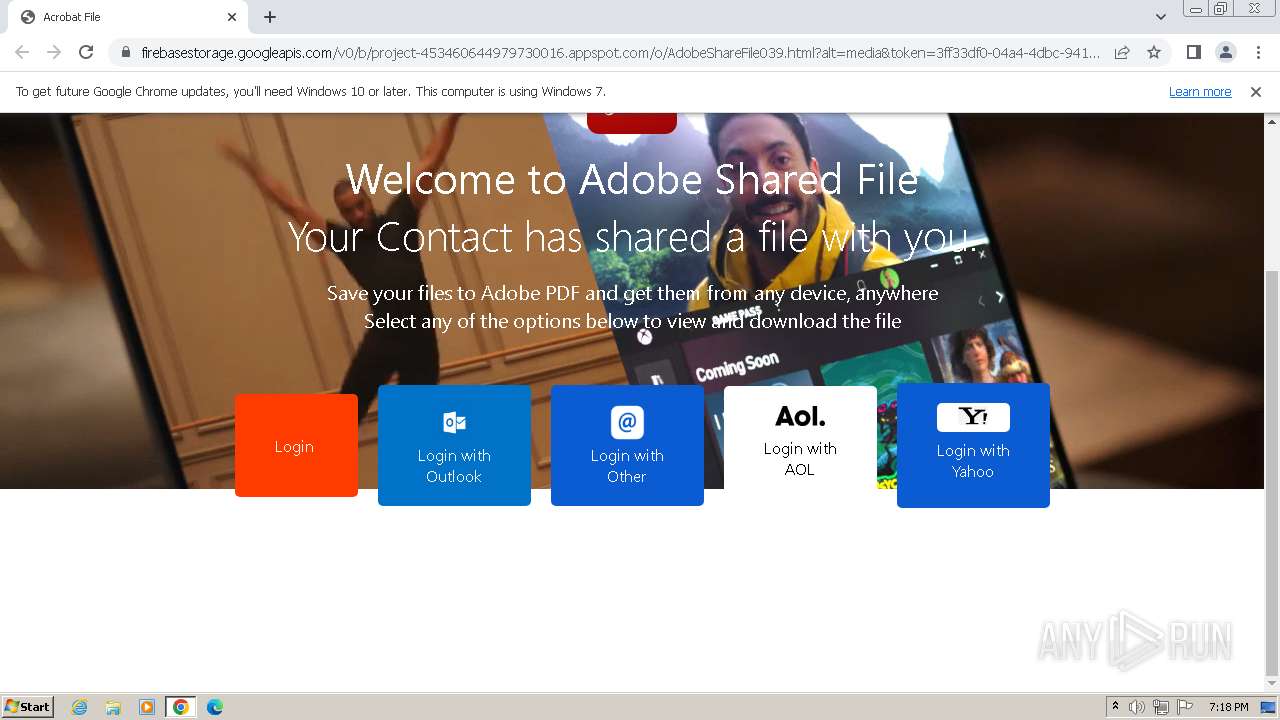
Task: View site info lock icon
Action: coord(125,52)
